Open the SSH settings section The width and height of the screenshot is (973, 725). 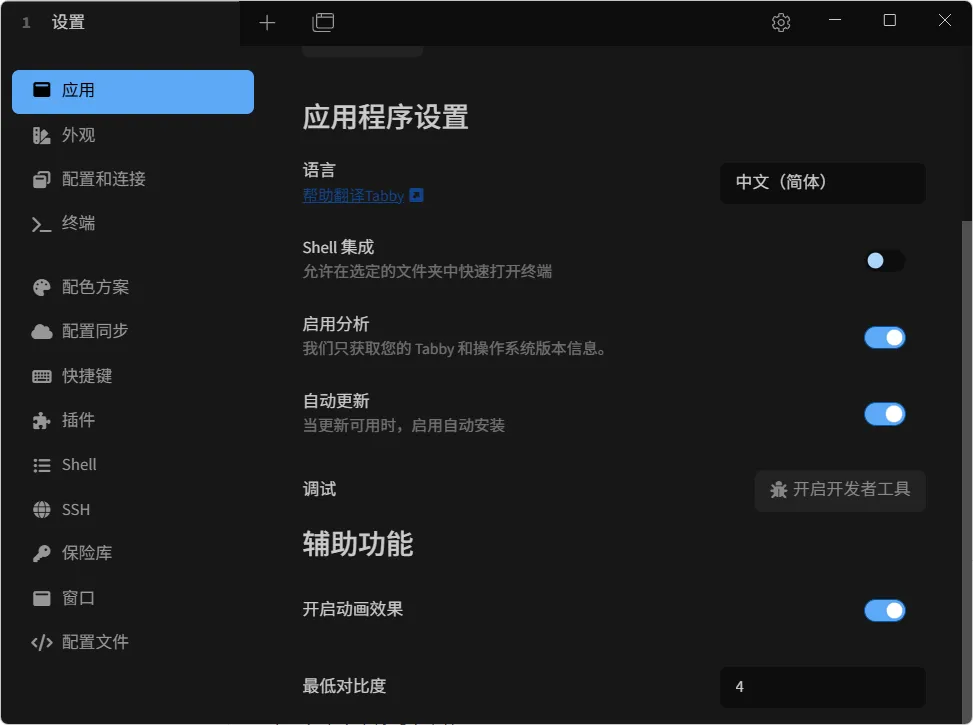75,509
